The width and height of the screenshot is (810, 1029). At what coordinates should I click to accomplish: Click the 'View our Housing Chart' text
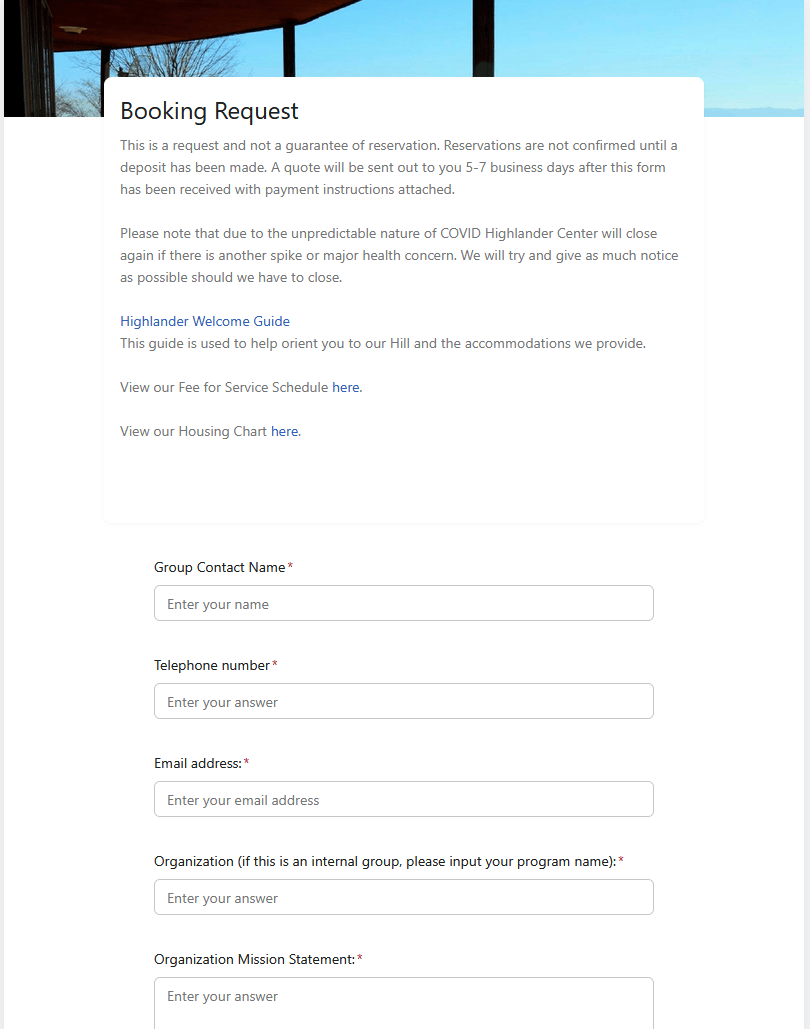pos(194,431)
